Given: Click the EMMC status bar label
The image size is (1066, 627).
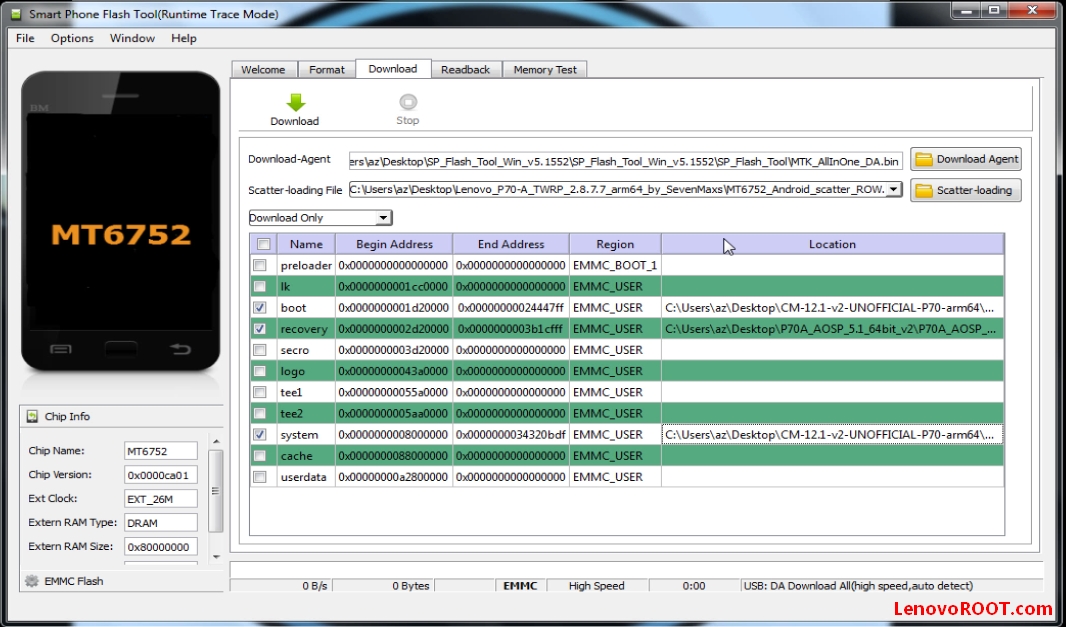Looking at the screenshot, I should (x=520, y=586).
